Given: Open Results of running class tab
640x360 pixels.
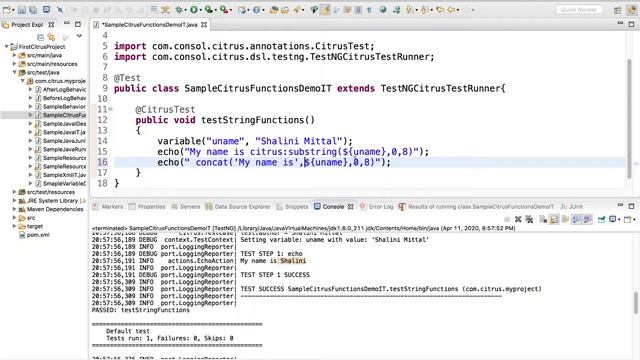Looking at the screenshot, I should point(476,207).
